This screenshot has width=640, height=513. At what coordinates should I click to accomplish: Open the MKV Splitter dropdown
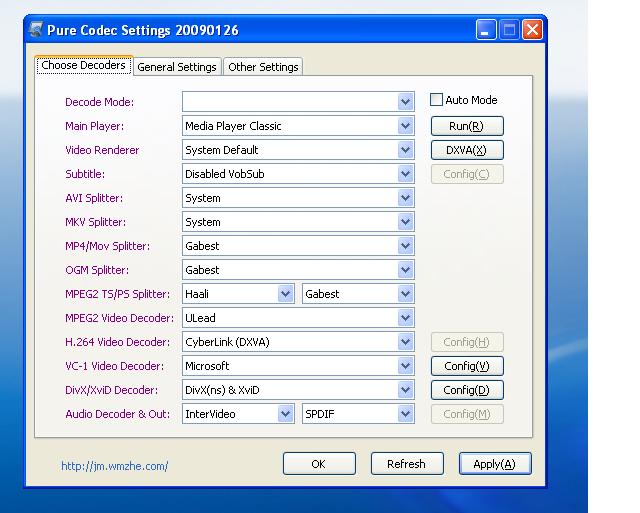298,222
